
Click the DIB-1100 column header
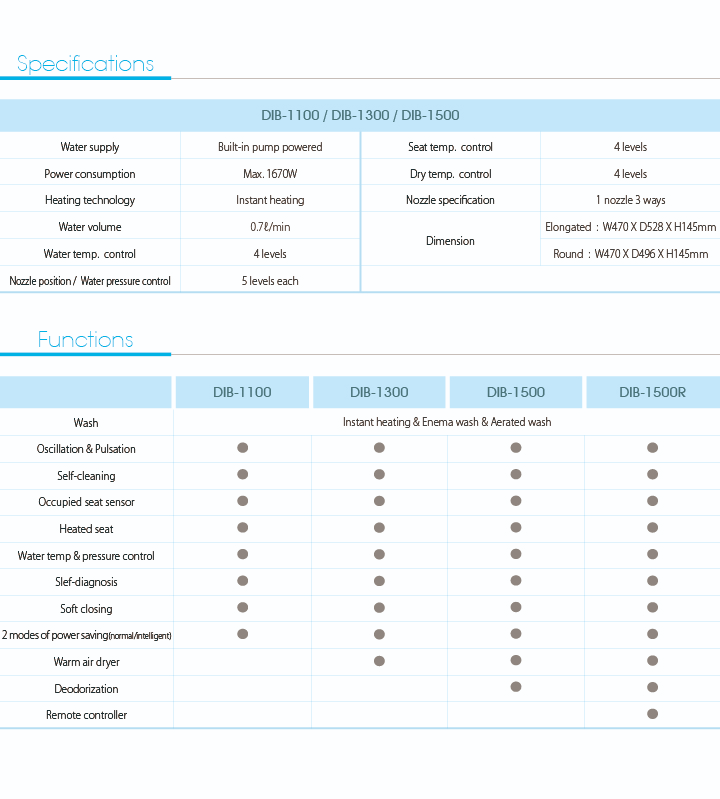242,392
